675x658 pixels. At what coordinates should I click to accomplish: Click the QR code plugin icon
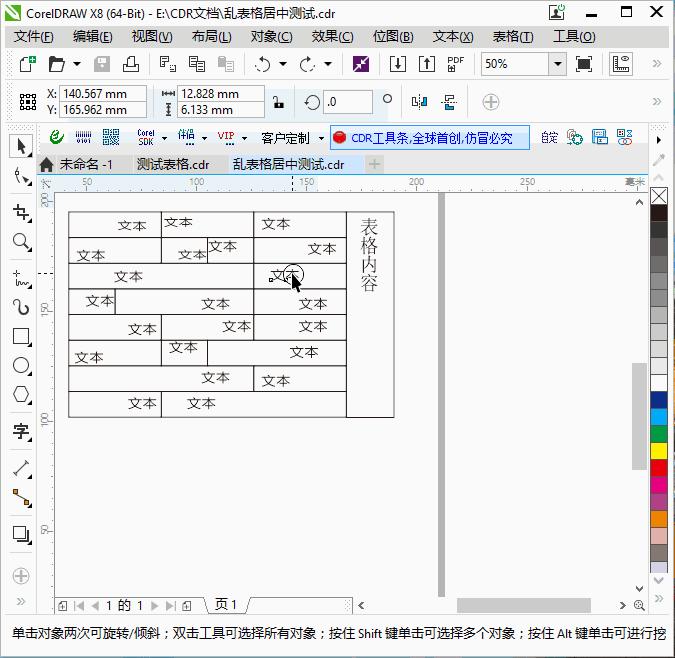(111, 137)
